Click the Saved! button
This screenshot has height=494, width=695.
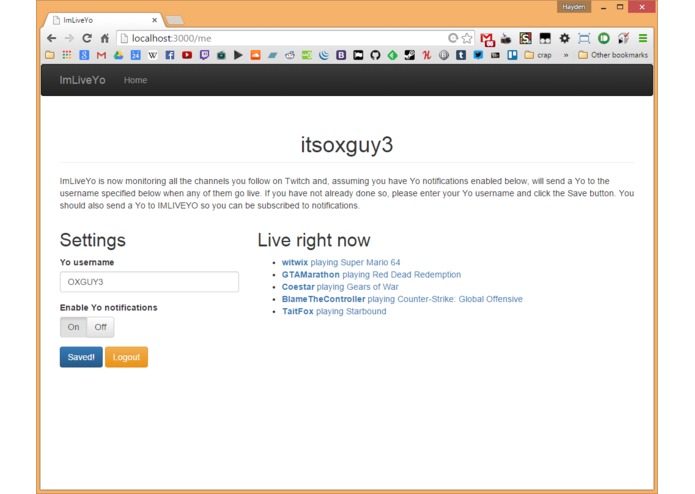coord(81,357)
